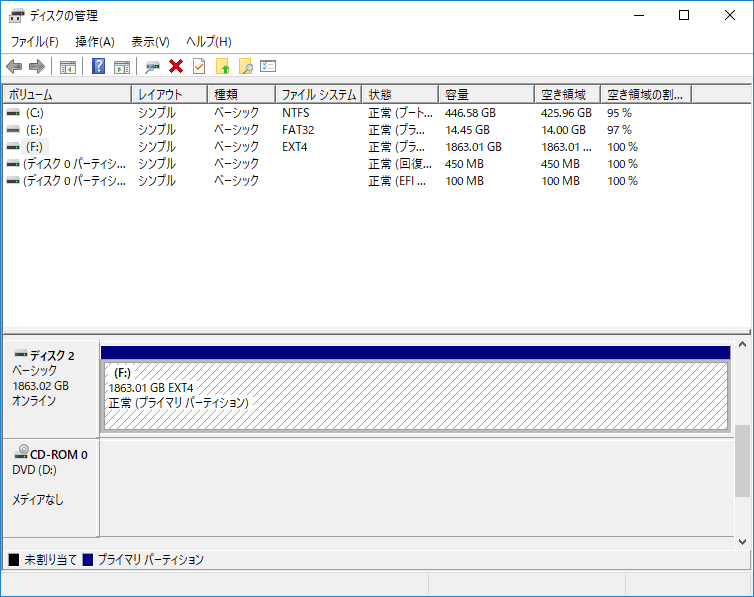Sort by the 状態 column header
This screenshot has width=754, height=597.
tap(400, 94)
